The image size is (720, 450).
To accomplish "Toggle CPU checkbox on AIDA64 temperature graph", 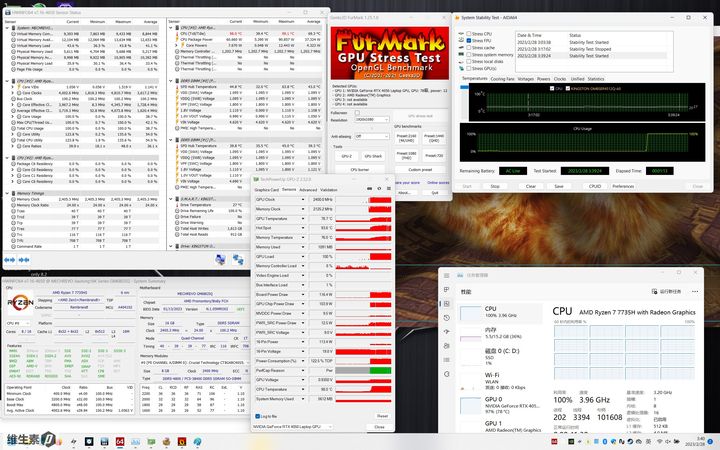I will tap(552, 89).
